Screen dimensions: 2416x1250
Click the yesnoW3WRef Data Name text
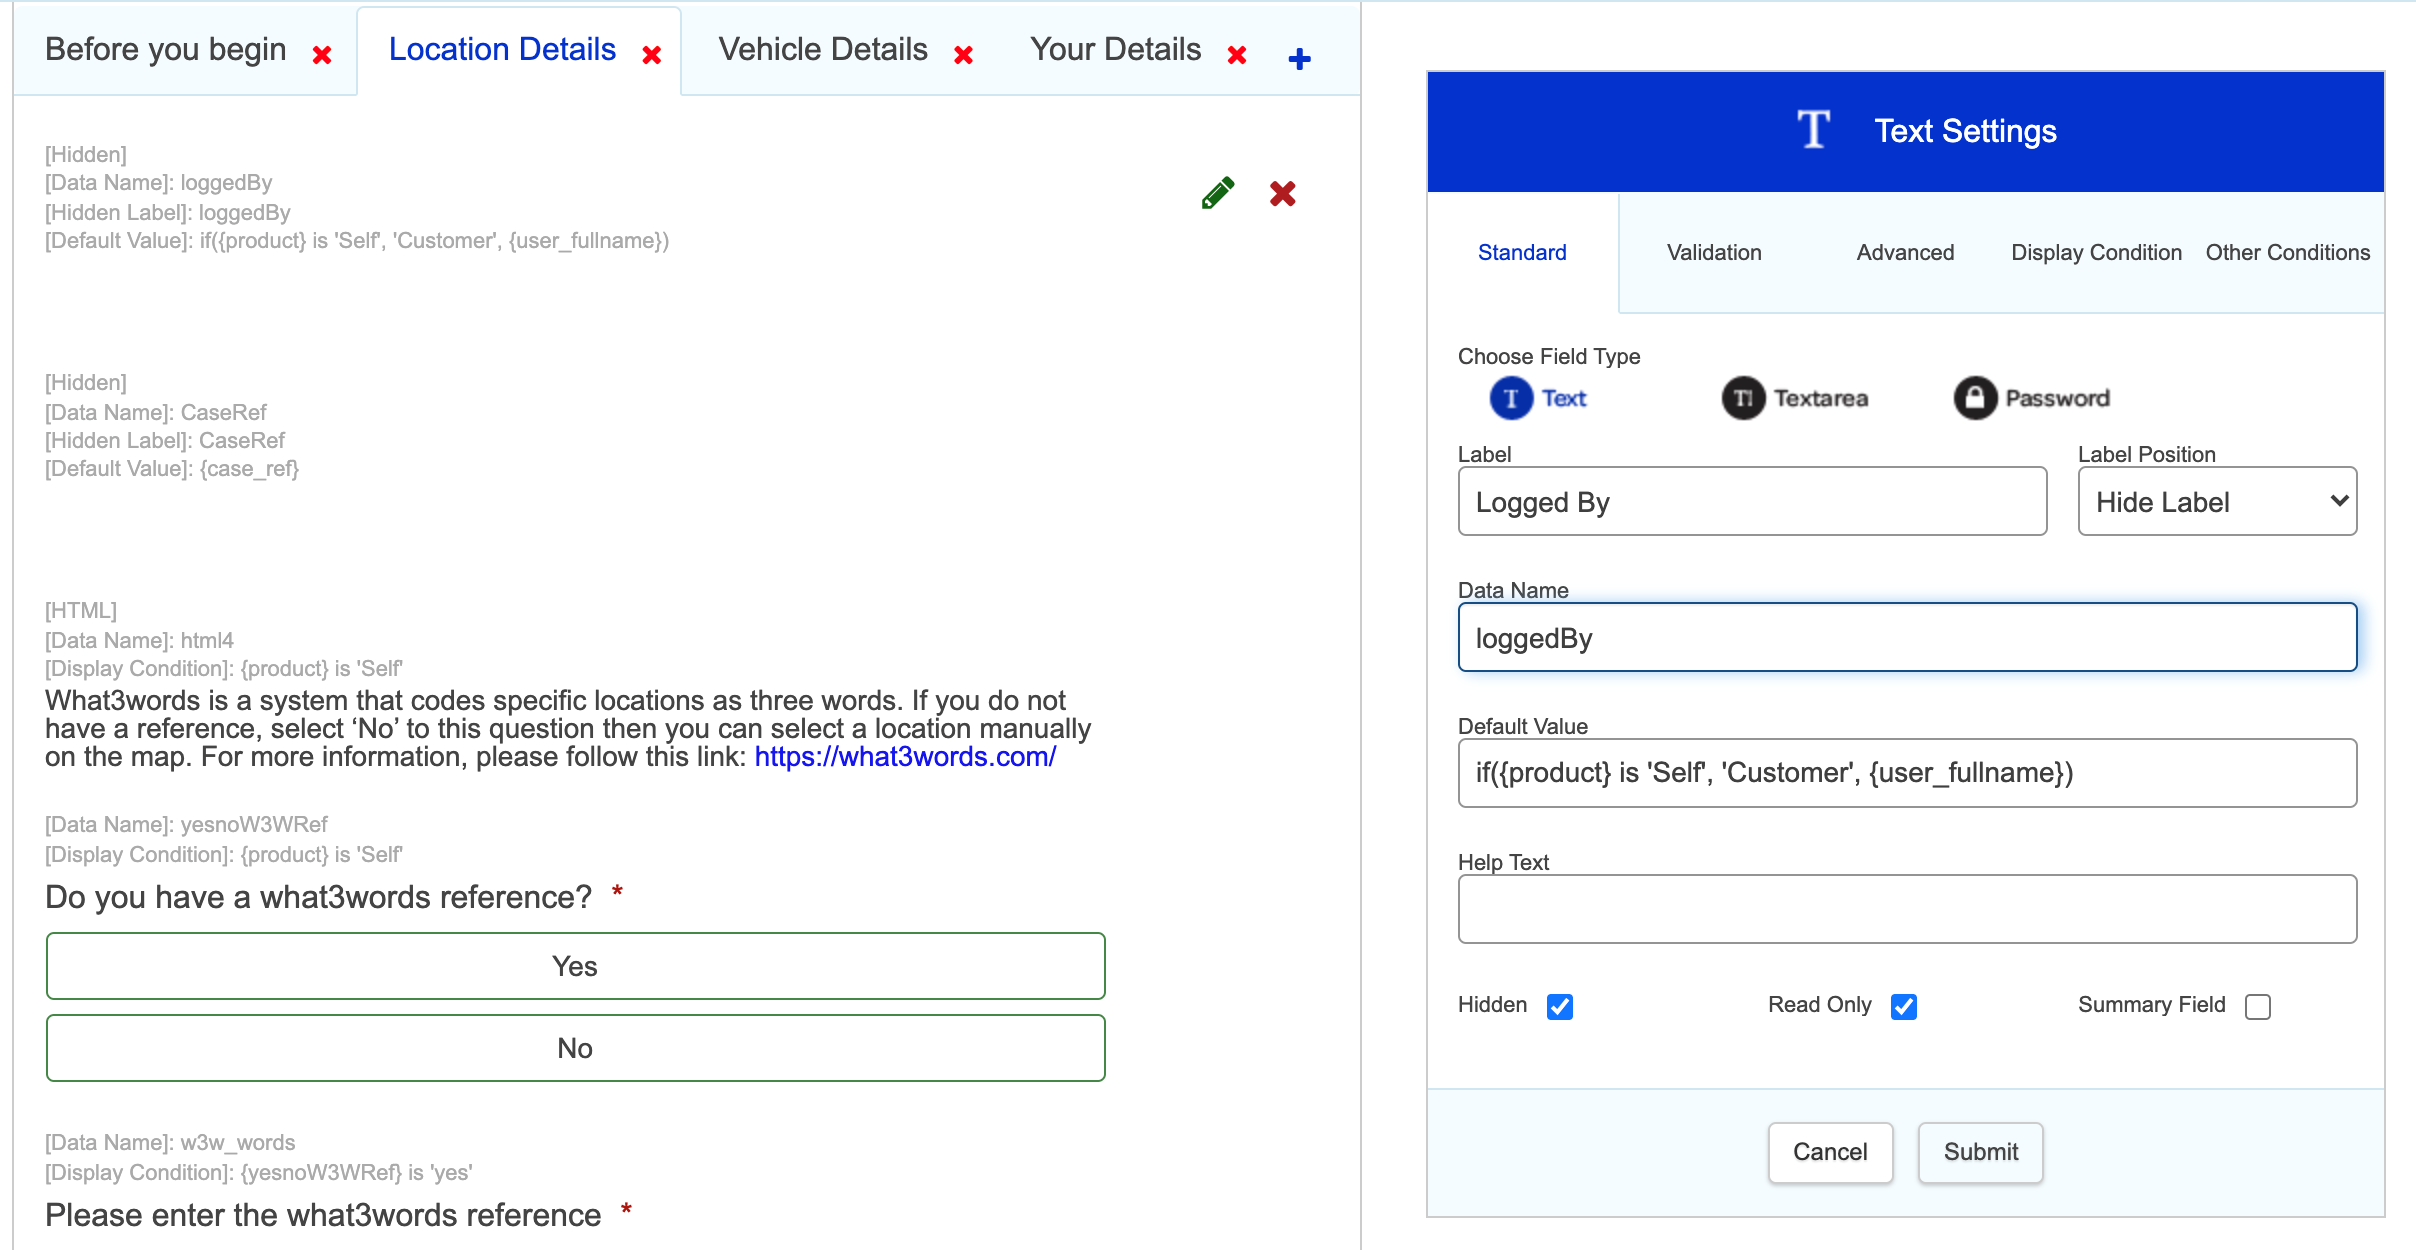[186, 824]
